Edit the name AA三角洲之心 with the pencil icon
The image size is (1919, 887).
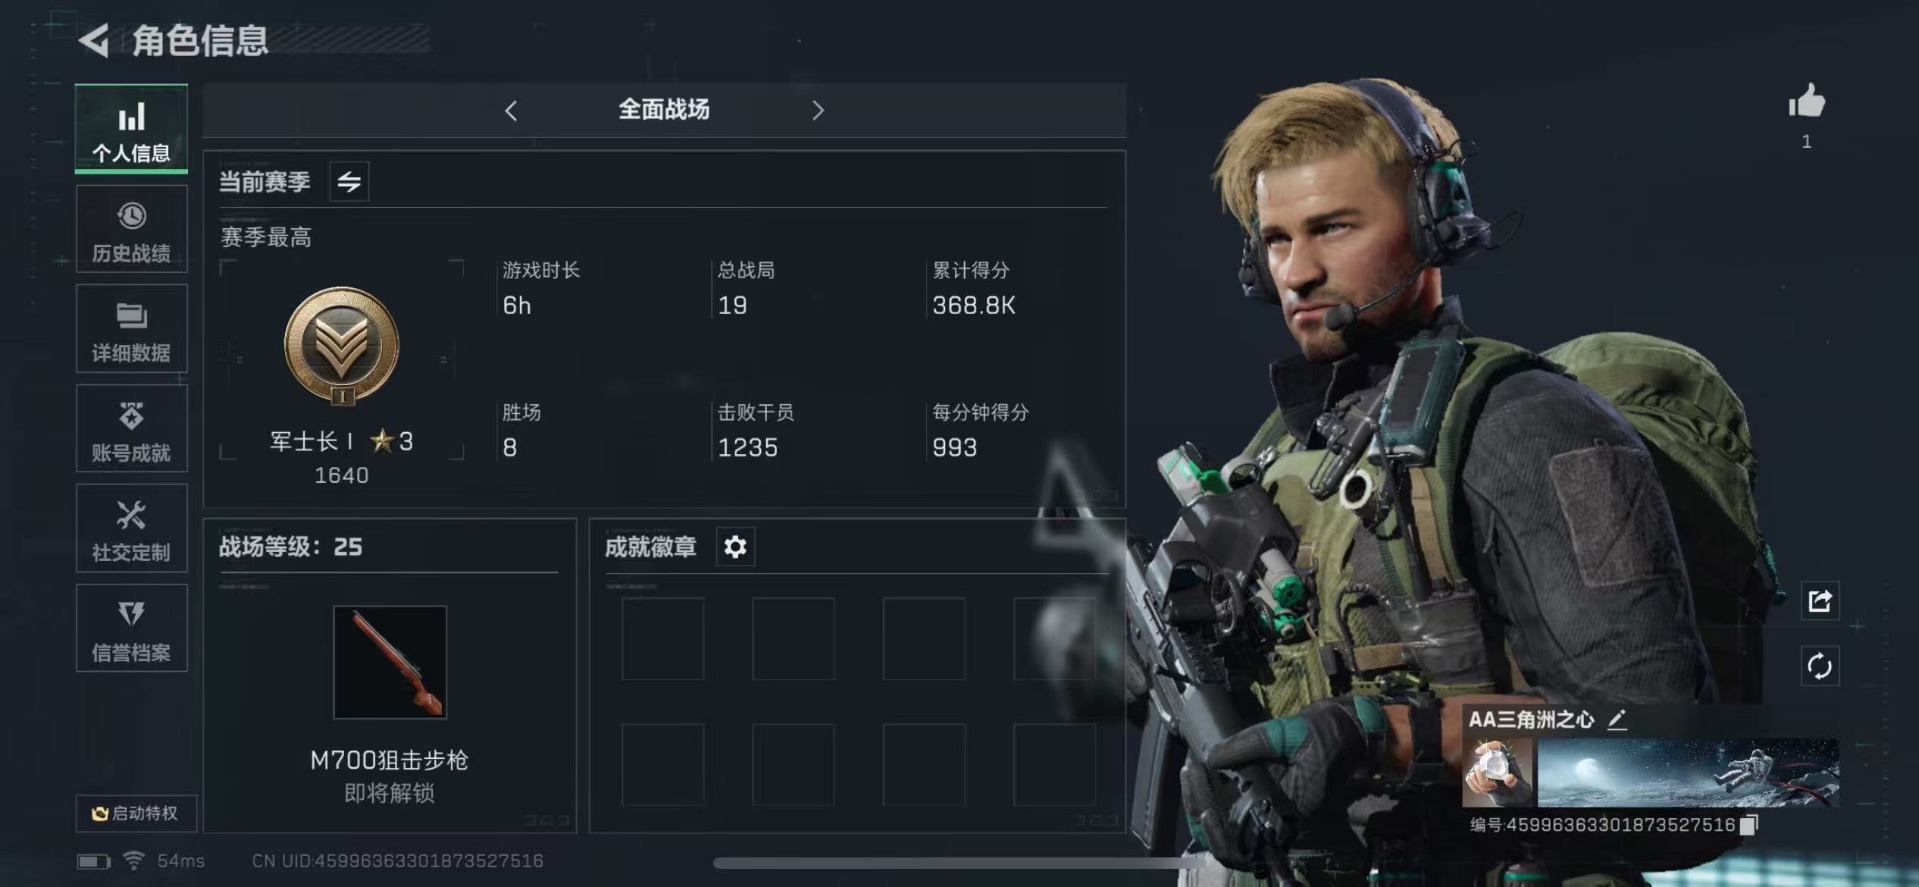1617,719
